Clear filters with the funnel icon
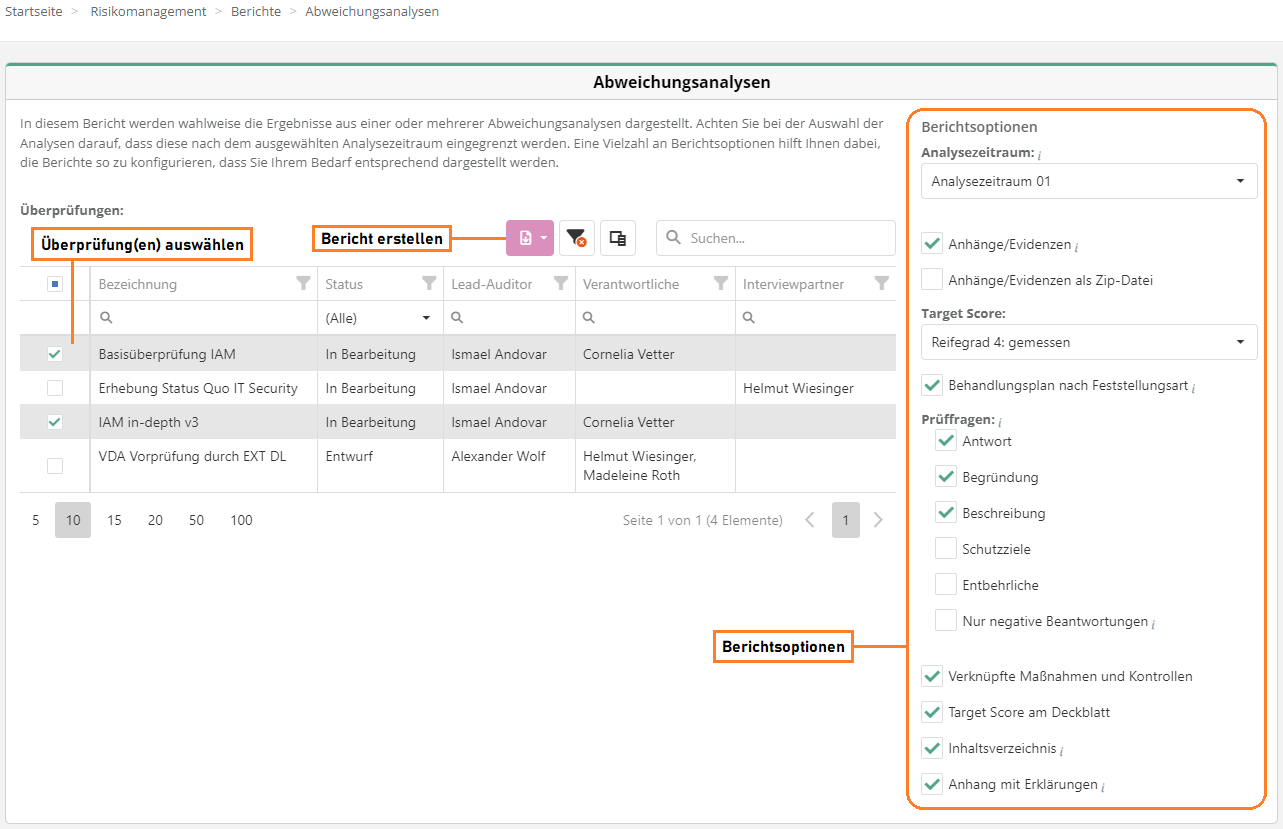The width and height of the screenshot is (1283, 829). pyautogui.click(x=575, y=238)
